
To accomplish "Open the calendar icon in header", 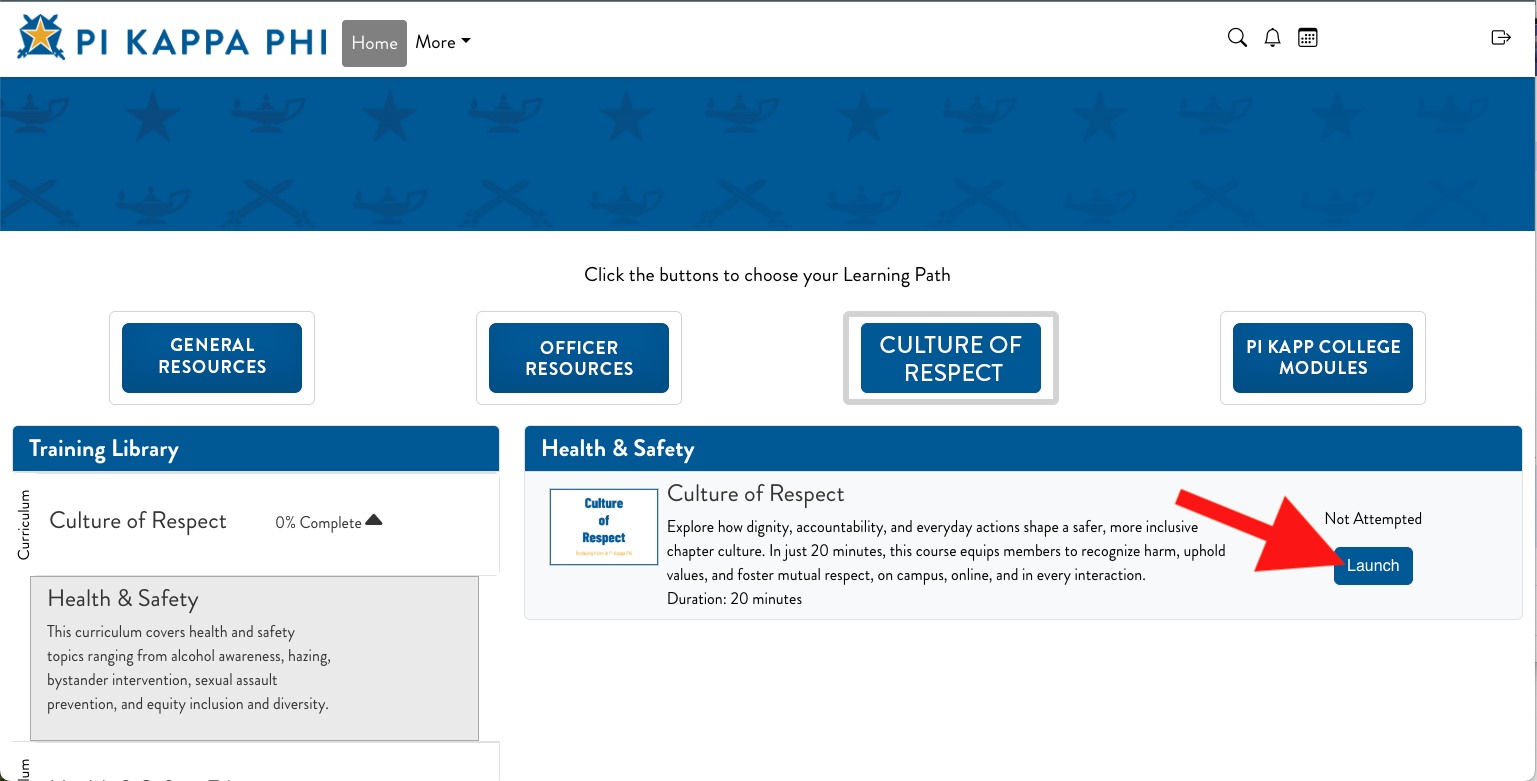I will (1307, 38).
